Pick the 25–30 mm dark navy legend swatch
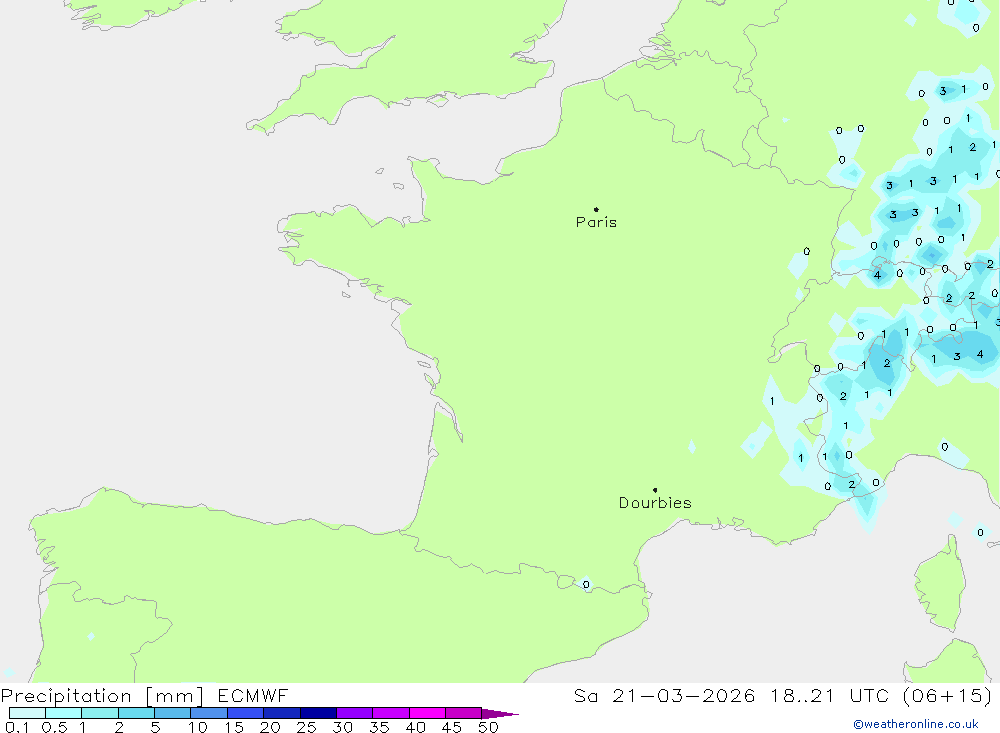Screen dimensions: 1000x733 [318, 713]
